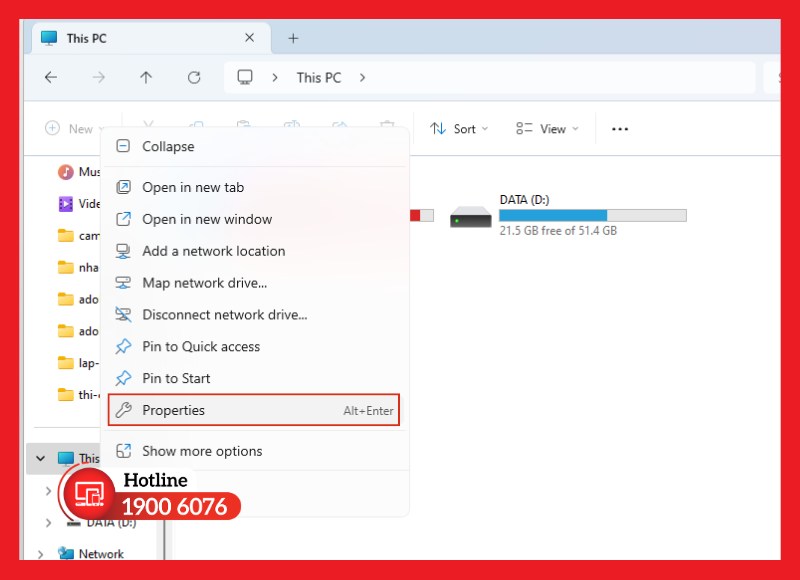Select the Music item in sidebar
This screenshot has height=580, width=800.
coord(78,172)
